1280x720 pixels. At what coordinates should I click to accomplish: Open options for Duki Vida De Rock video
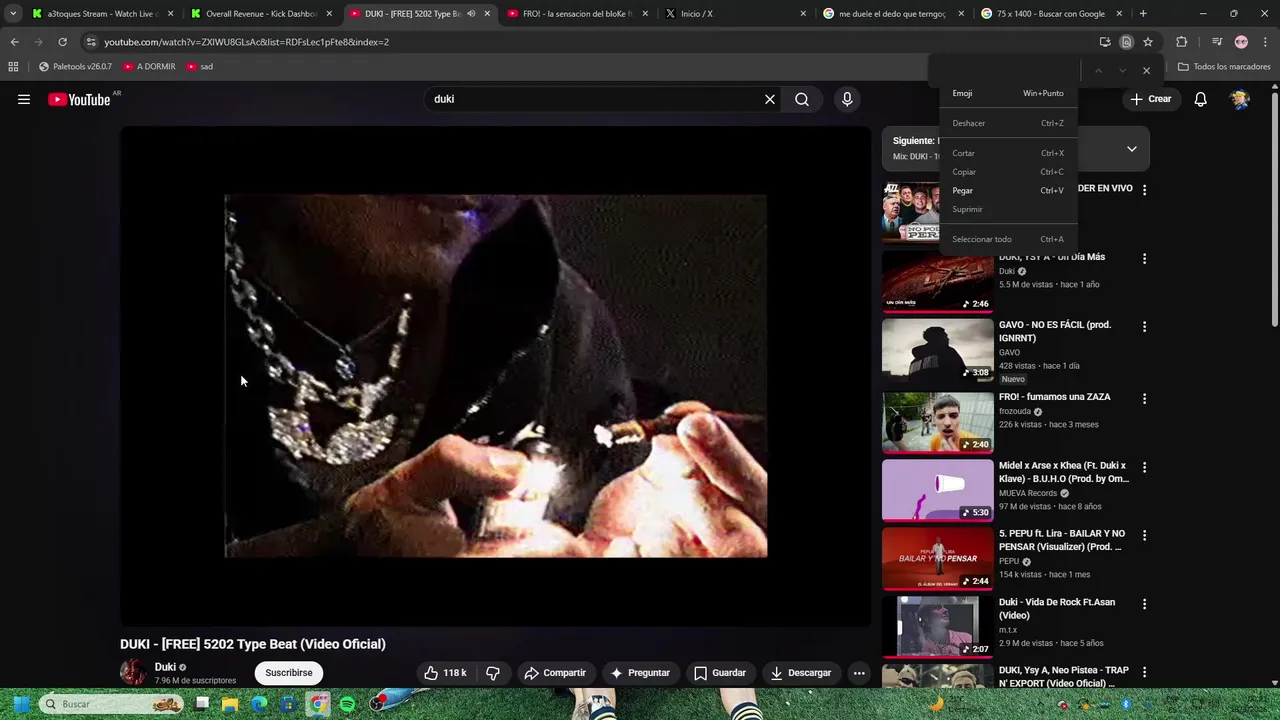pos(1145,604)
